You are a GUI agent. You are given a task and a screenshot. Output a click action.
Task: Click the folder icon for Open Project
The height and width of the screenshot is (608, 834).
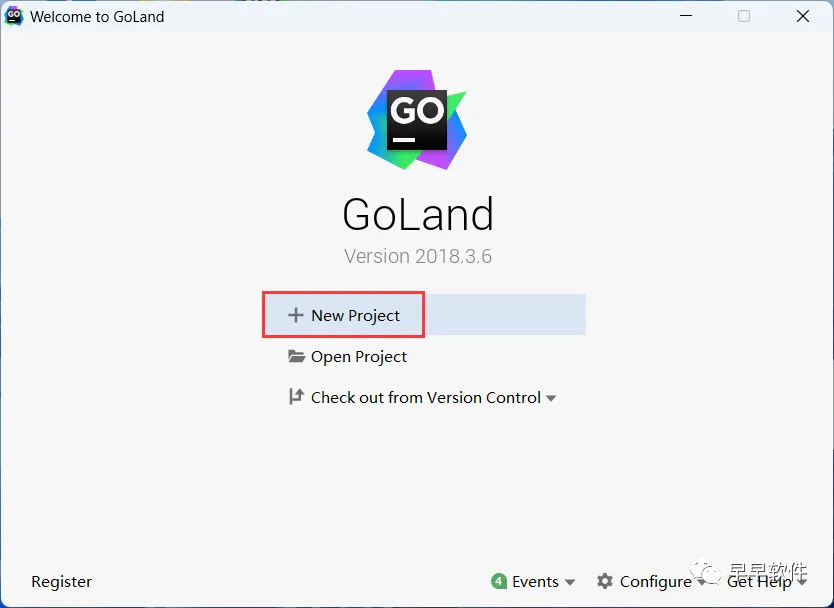296,356
